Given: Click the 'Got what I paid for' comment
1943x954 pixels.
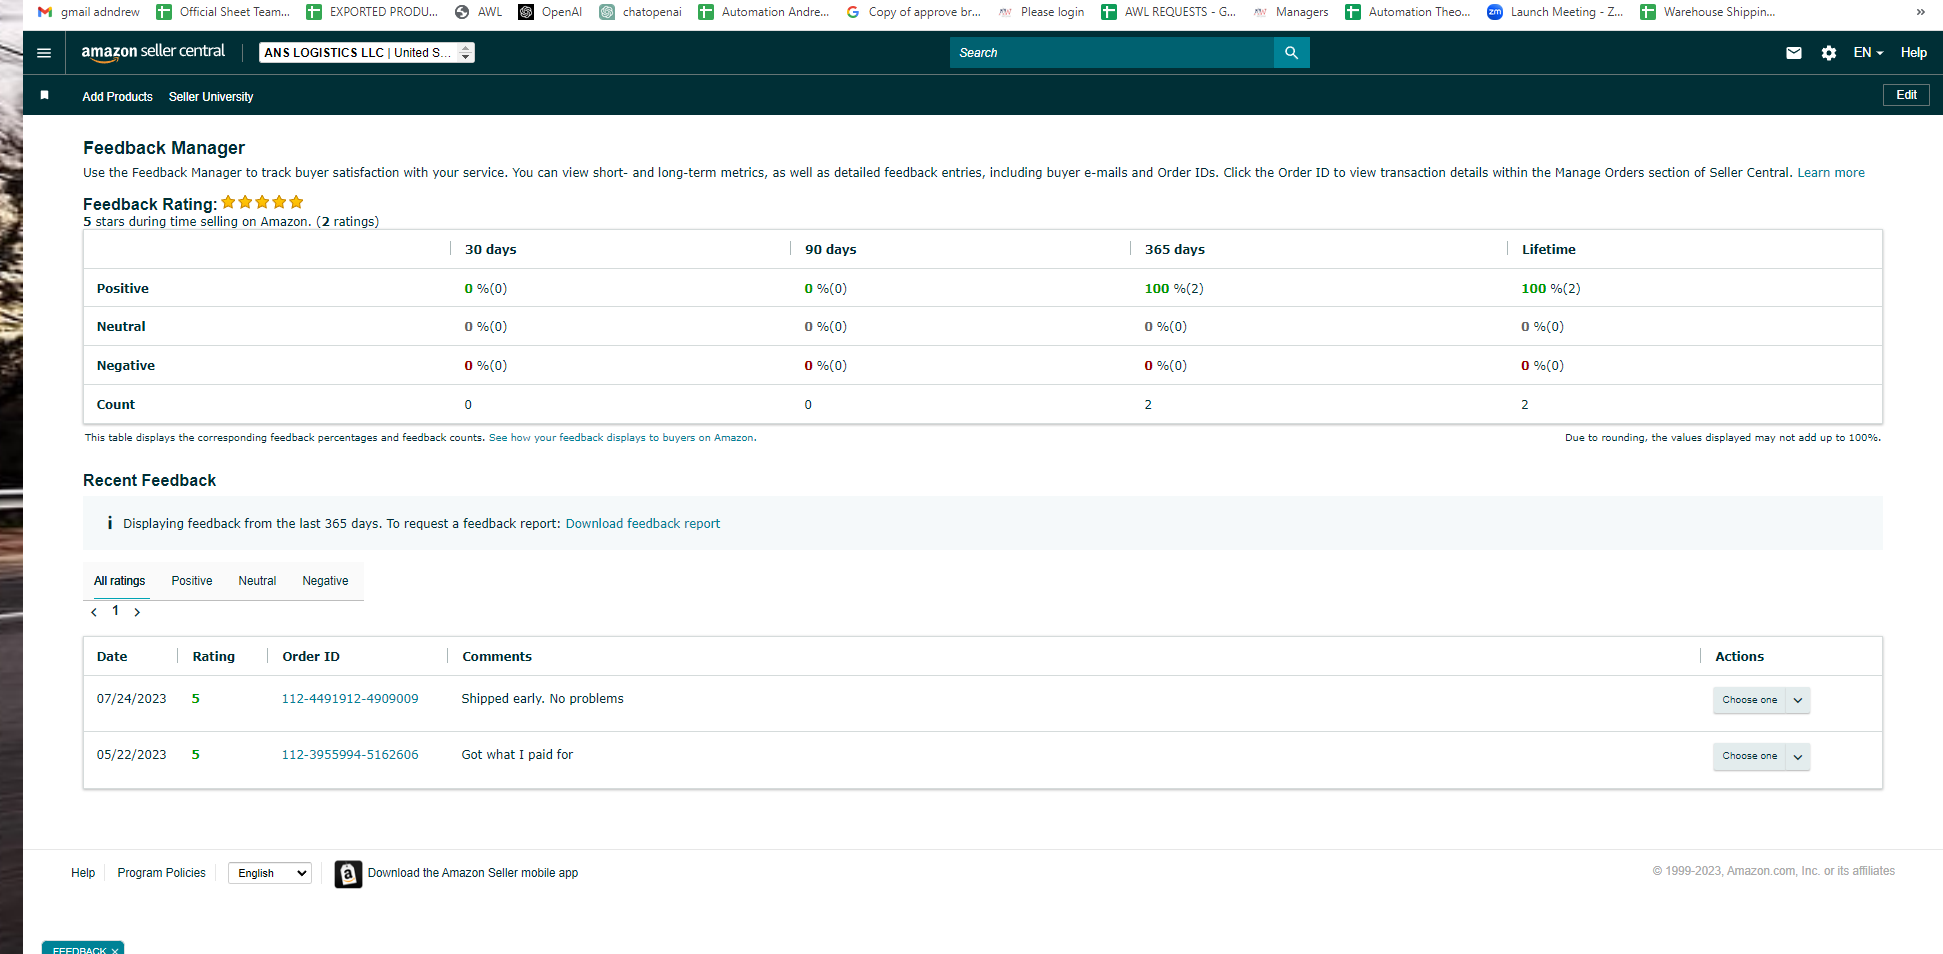Looking at the screenshot, I should click(x=517, y=755).
